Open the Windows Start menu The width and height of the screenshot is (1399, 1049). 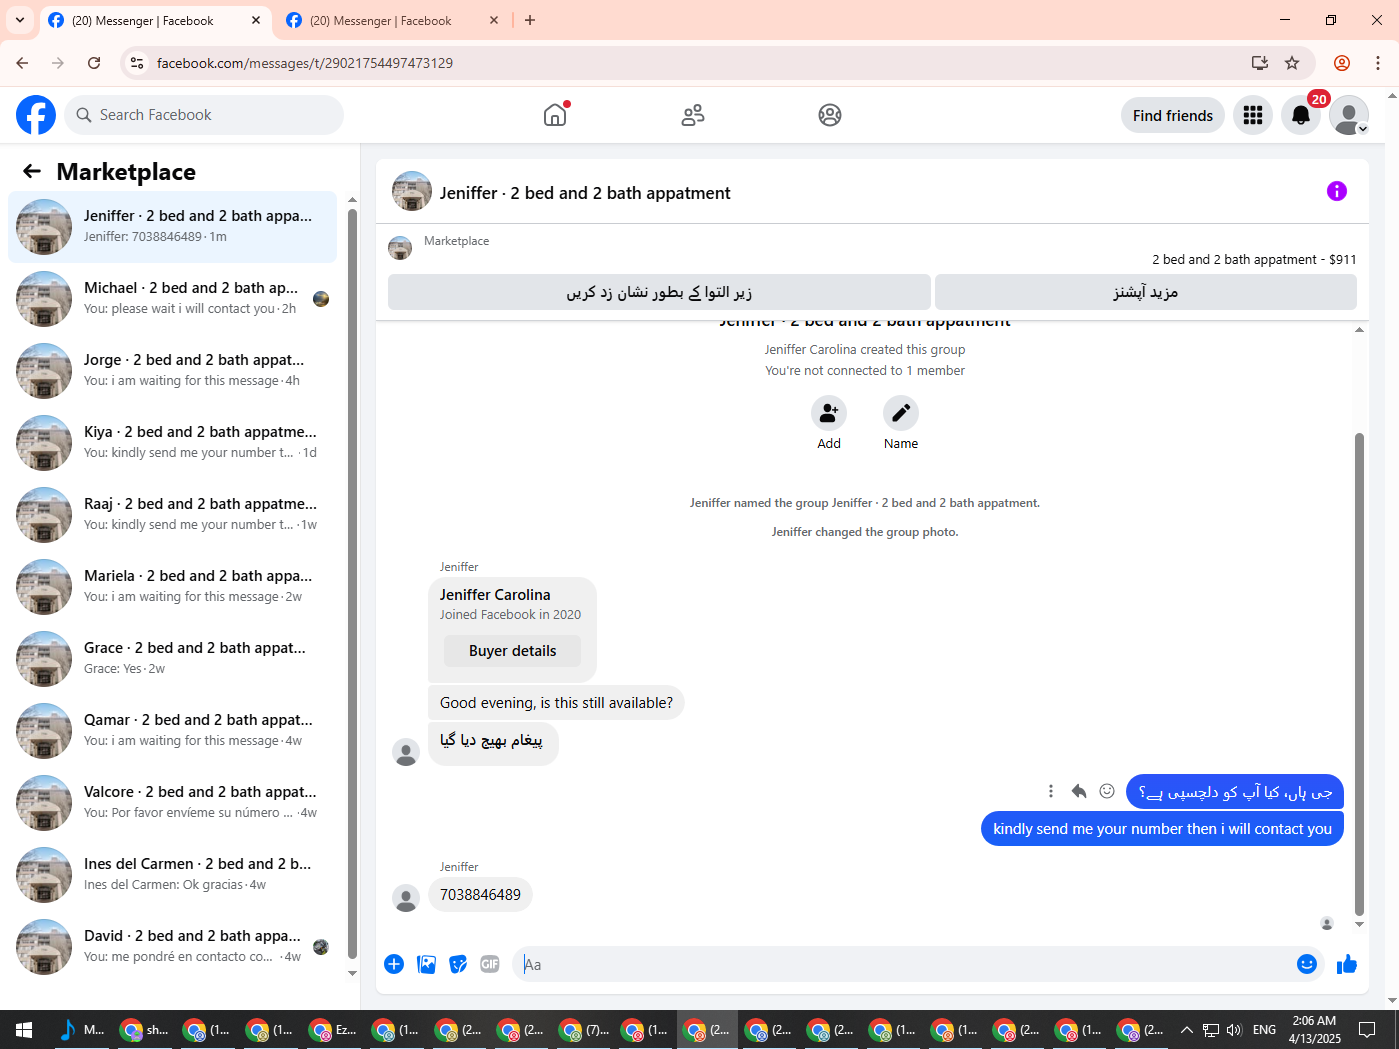click(x=24, y=1029)
